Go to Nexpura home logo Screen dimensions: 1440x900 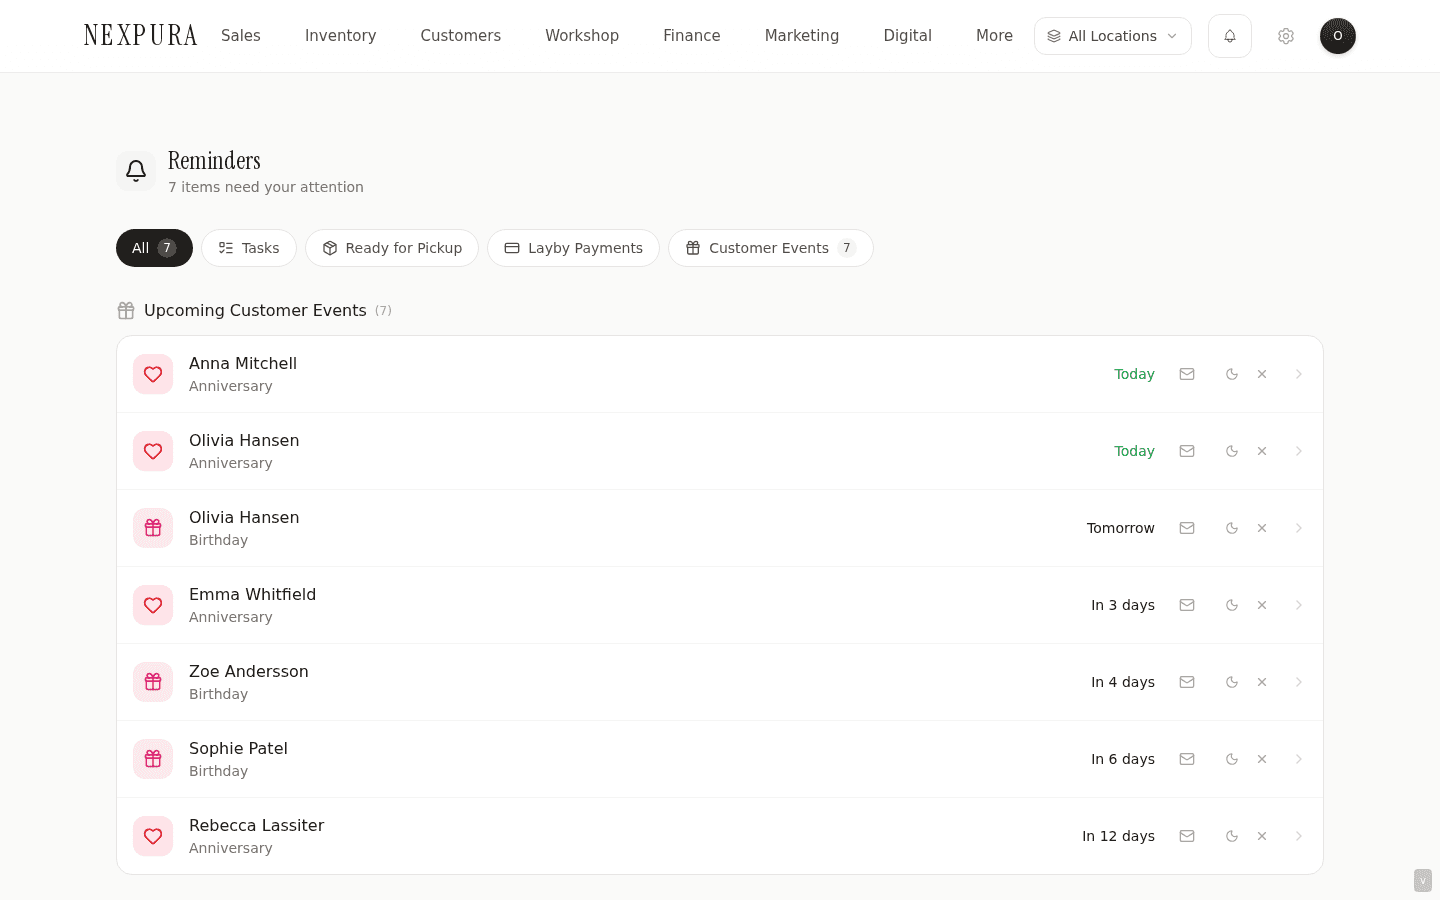[141, 36]
